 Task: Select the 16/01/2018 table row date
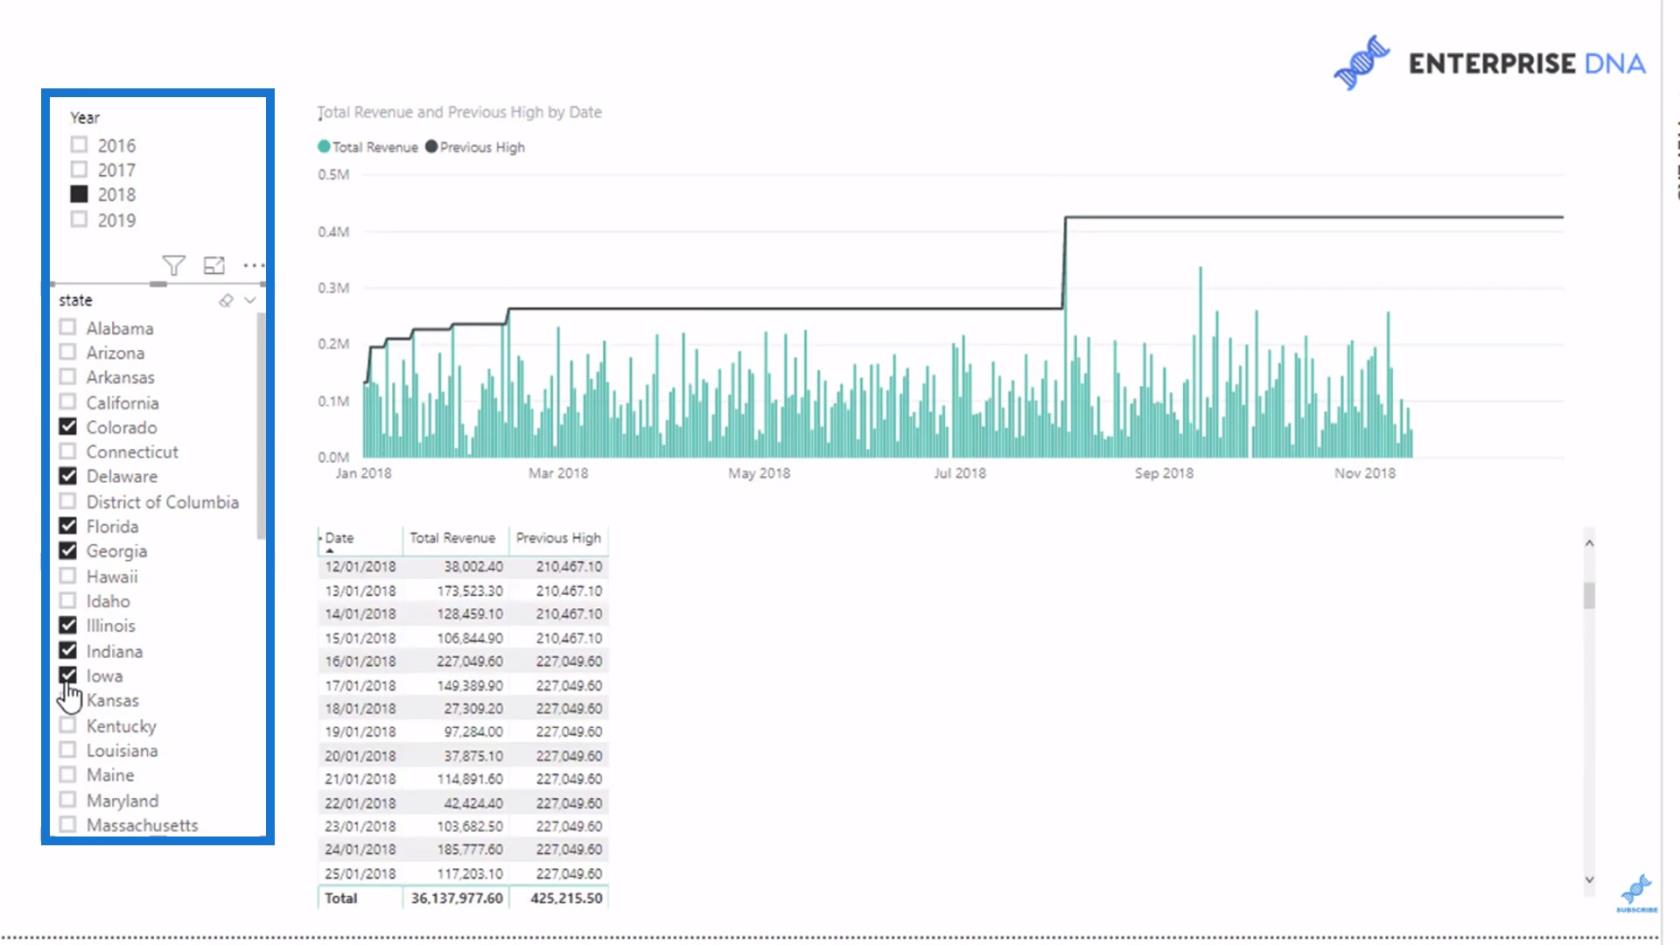(x=360, y=661)
